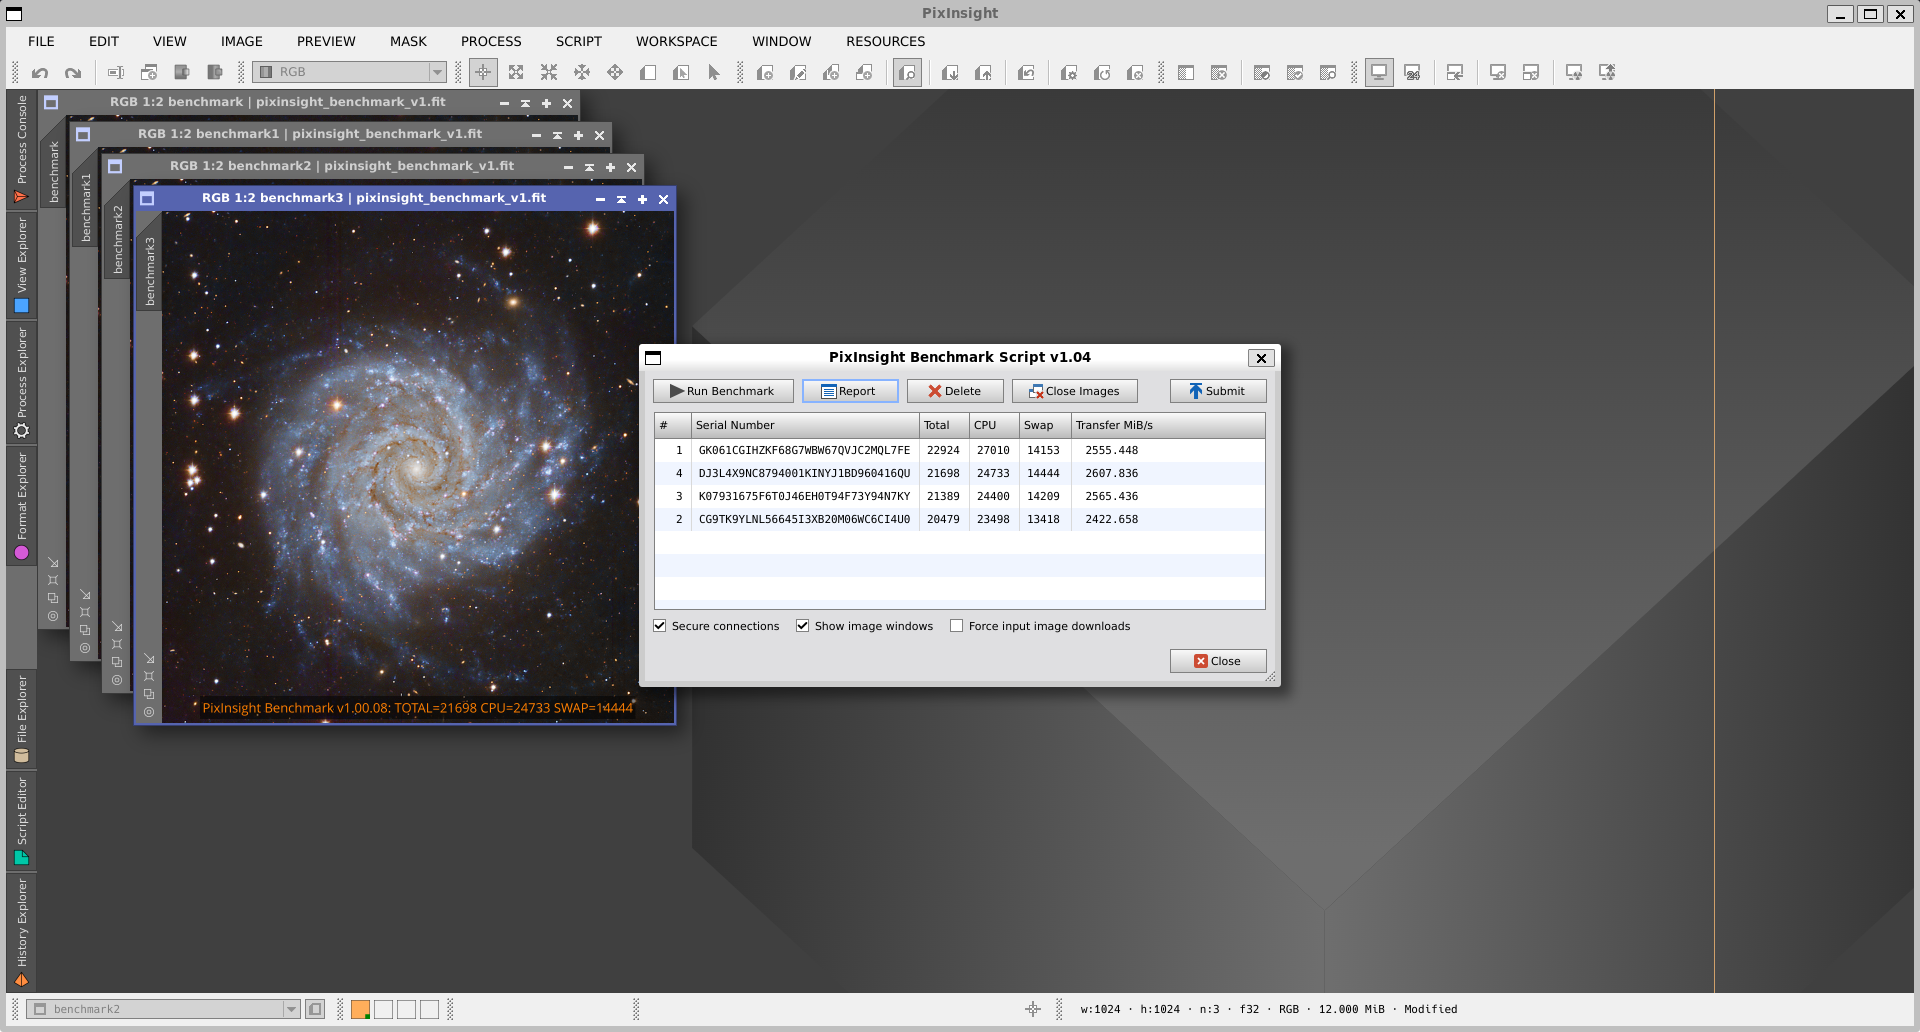Select the four-arrow Pan mode tool
The image size is (1920, 1032).
coord(615,72)
